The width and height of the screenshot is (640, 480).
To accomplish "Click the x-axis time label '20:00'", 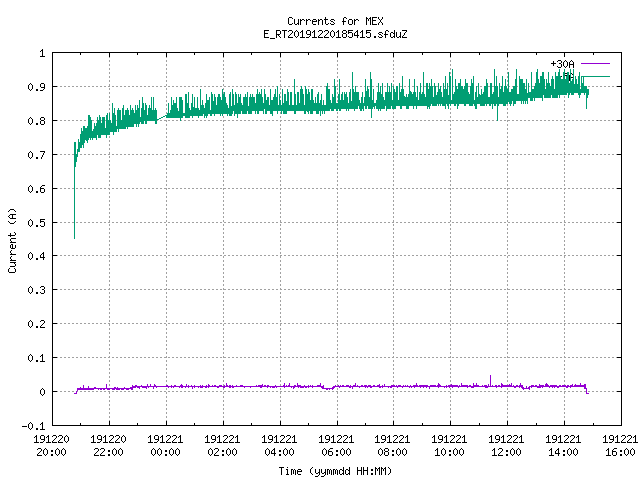I will point(51,452).
